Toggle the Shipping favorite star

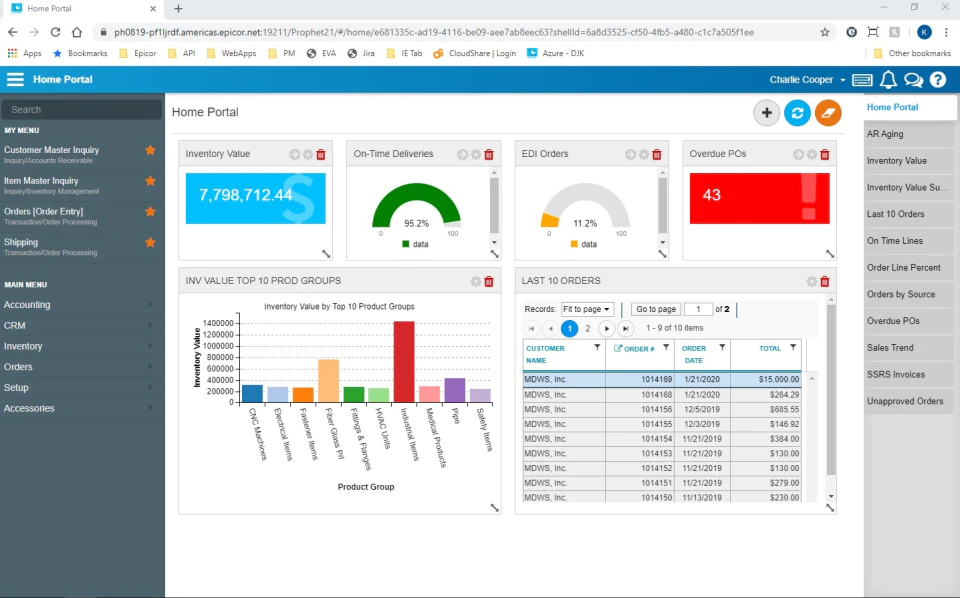(150, 242)
